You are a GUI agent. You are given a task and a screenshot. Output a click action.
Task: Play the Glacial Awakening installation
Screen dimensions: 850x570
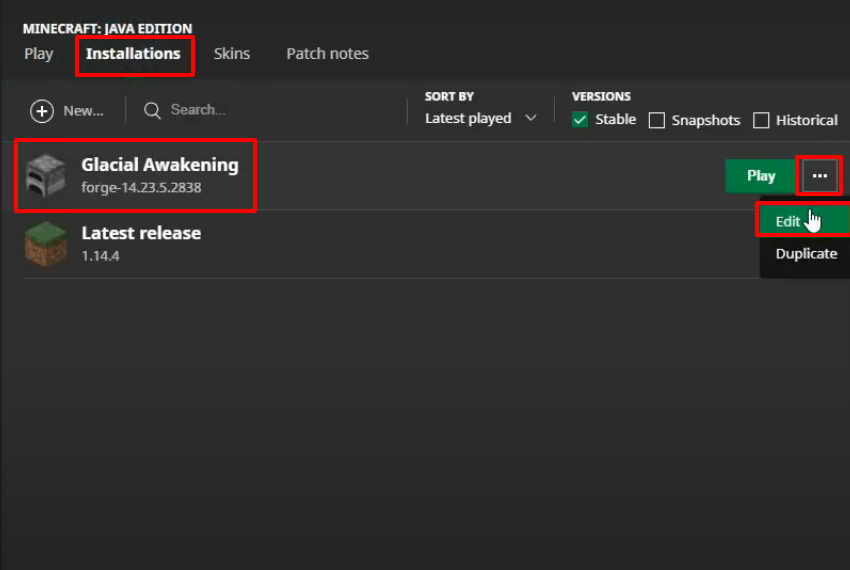761,176
